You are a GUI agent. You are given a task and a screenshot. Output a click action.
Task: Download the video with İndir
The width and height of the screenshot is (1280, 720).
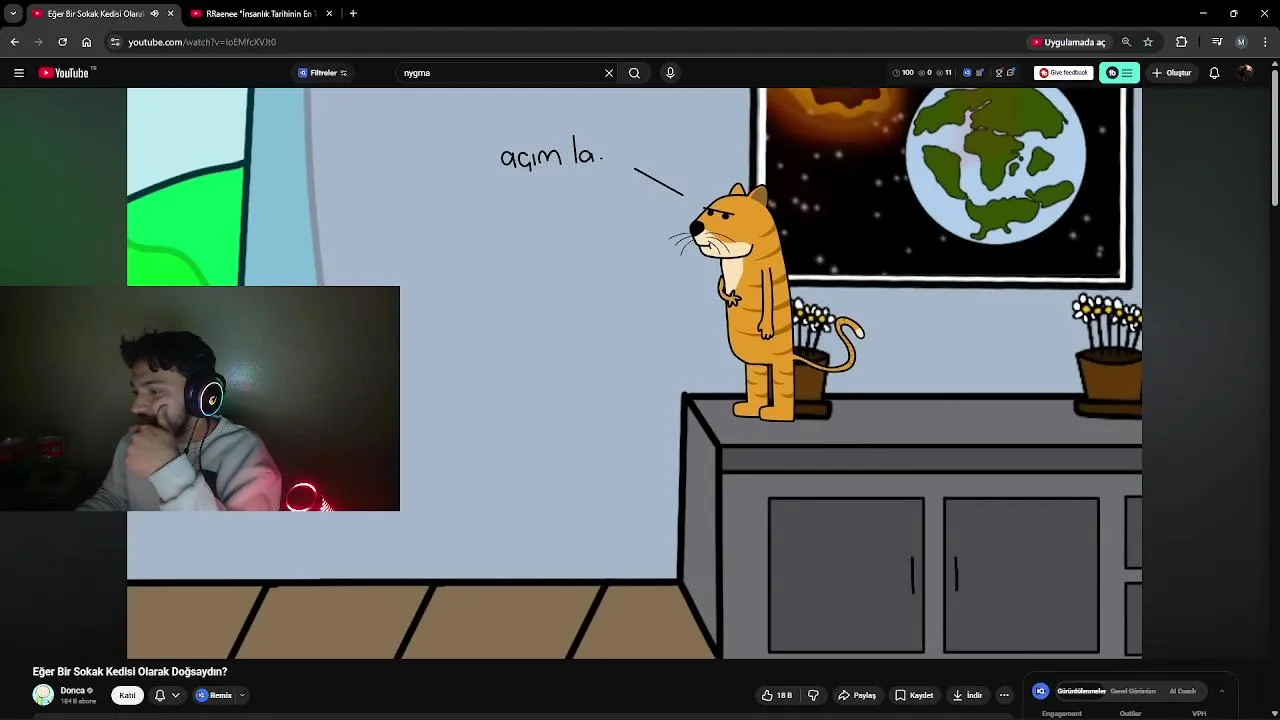[967, 695]
